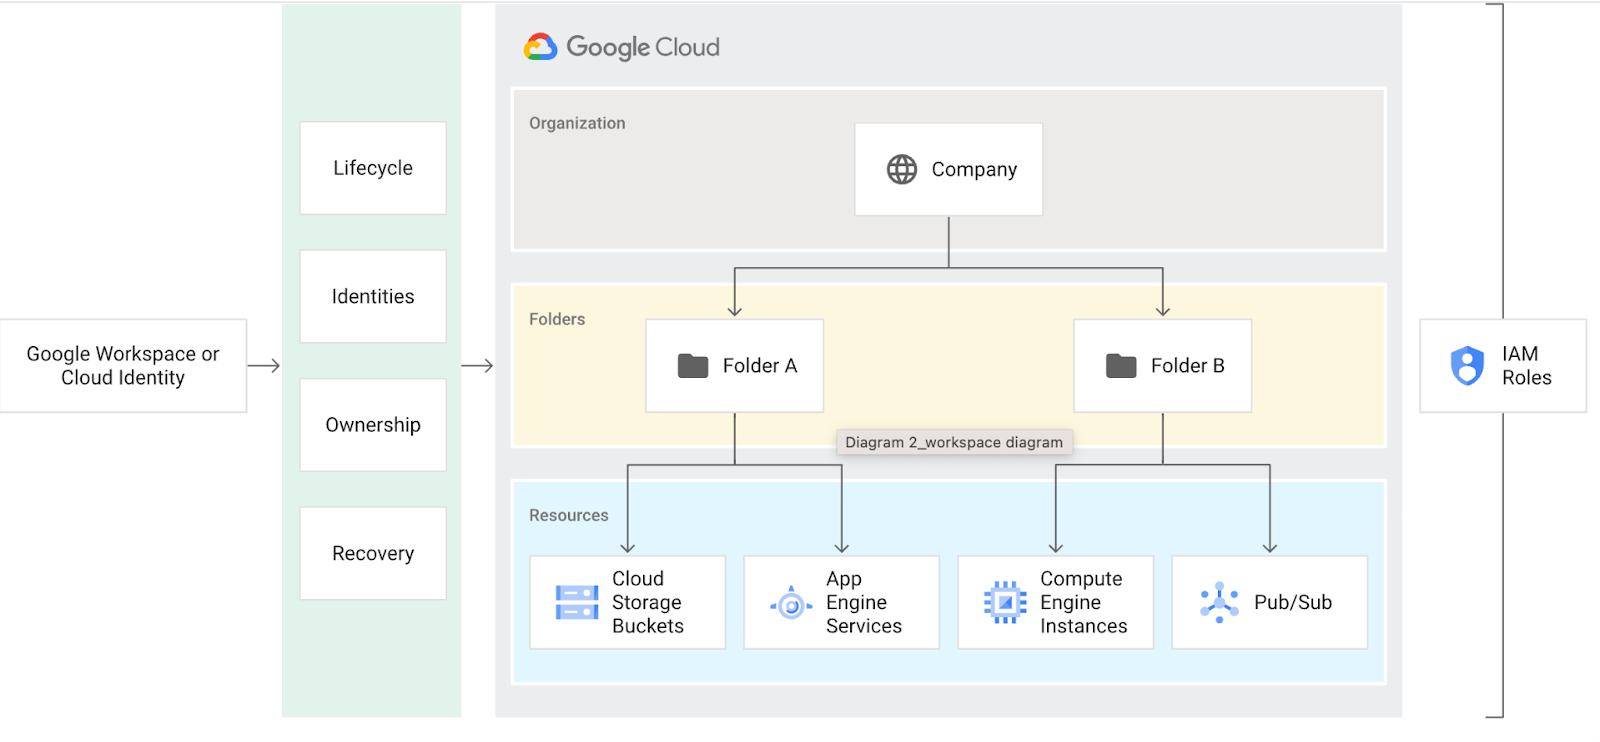The image size is (1600, 742).
Task: Click the IAM Roles shield icon
Action: click(1467, 366)
